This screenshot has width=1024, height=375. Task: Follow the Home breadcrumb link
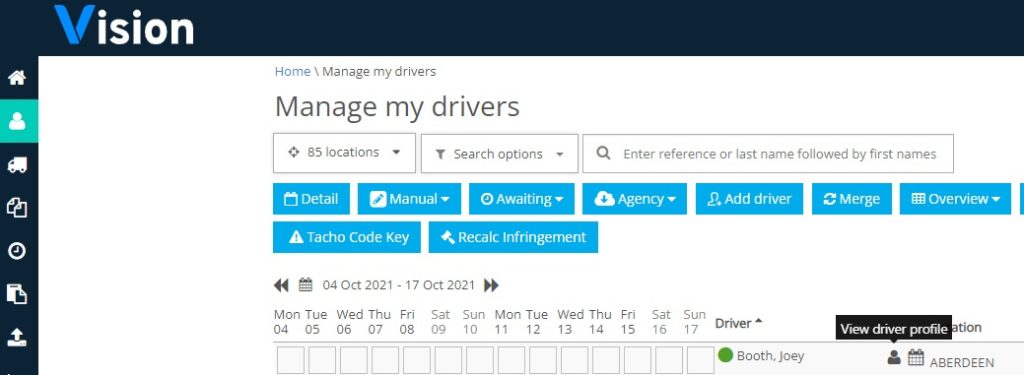tap(292, 71)
